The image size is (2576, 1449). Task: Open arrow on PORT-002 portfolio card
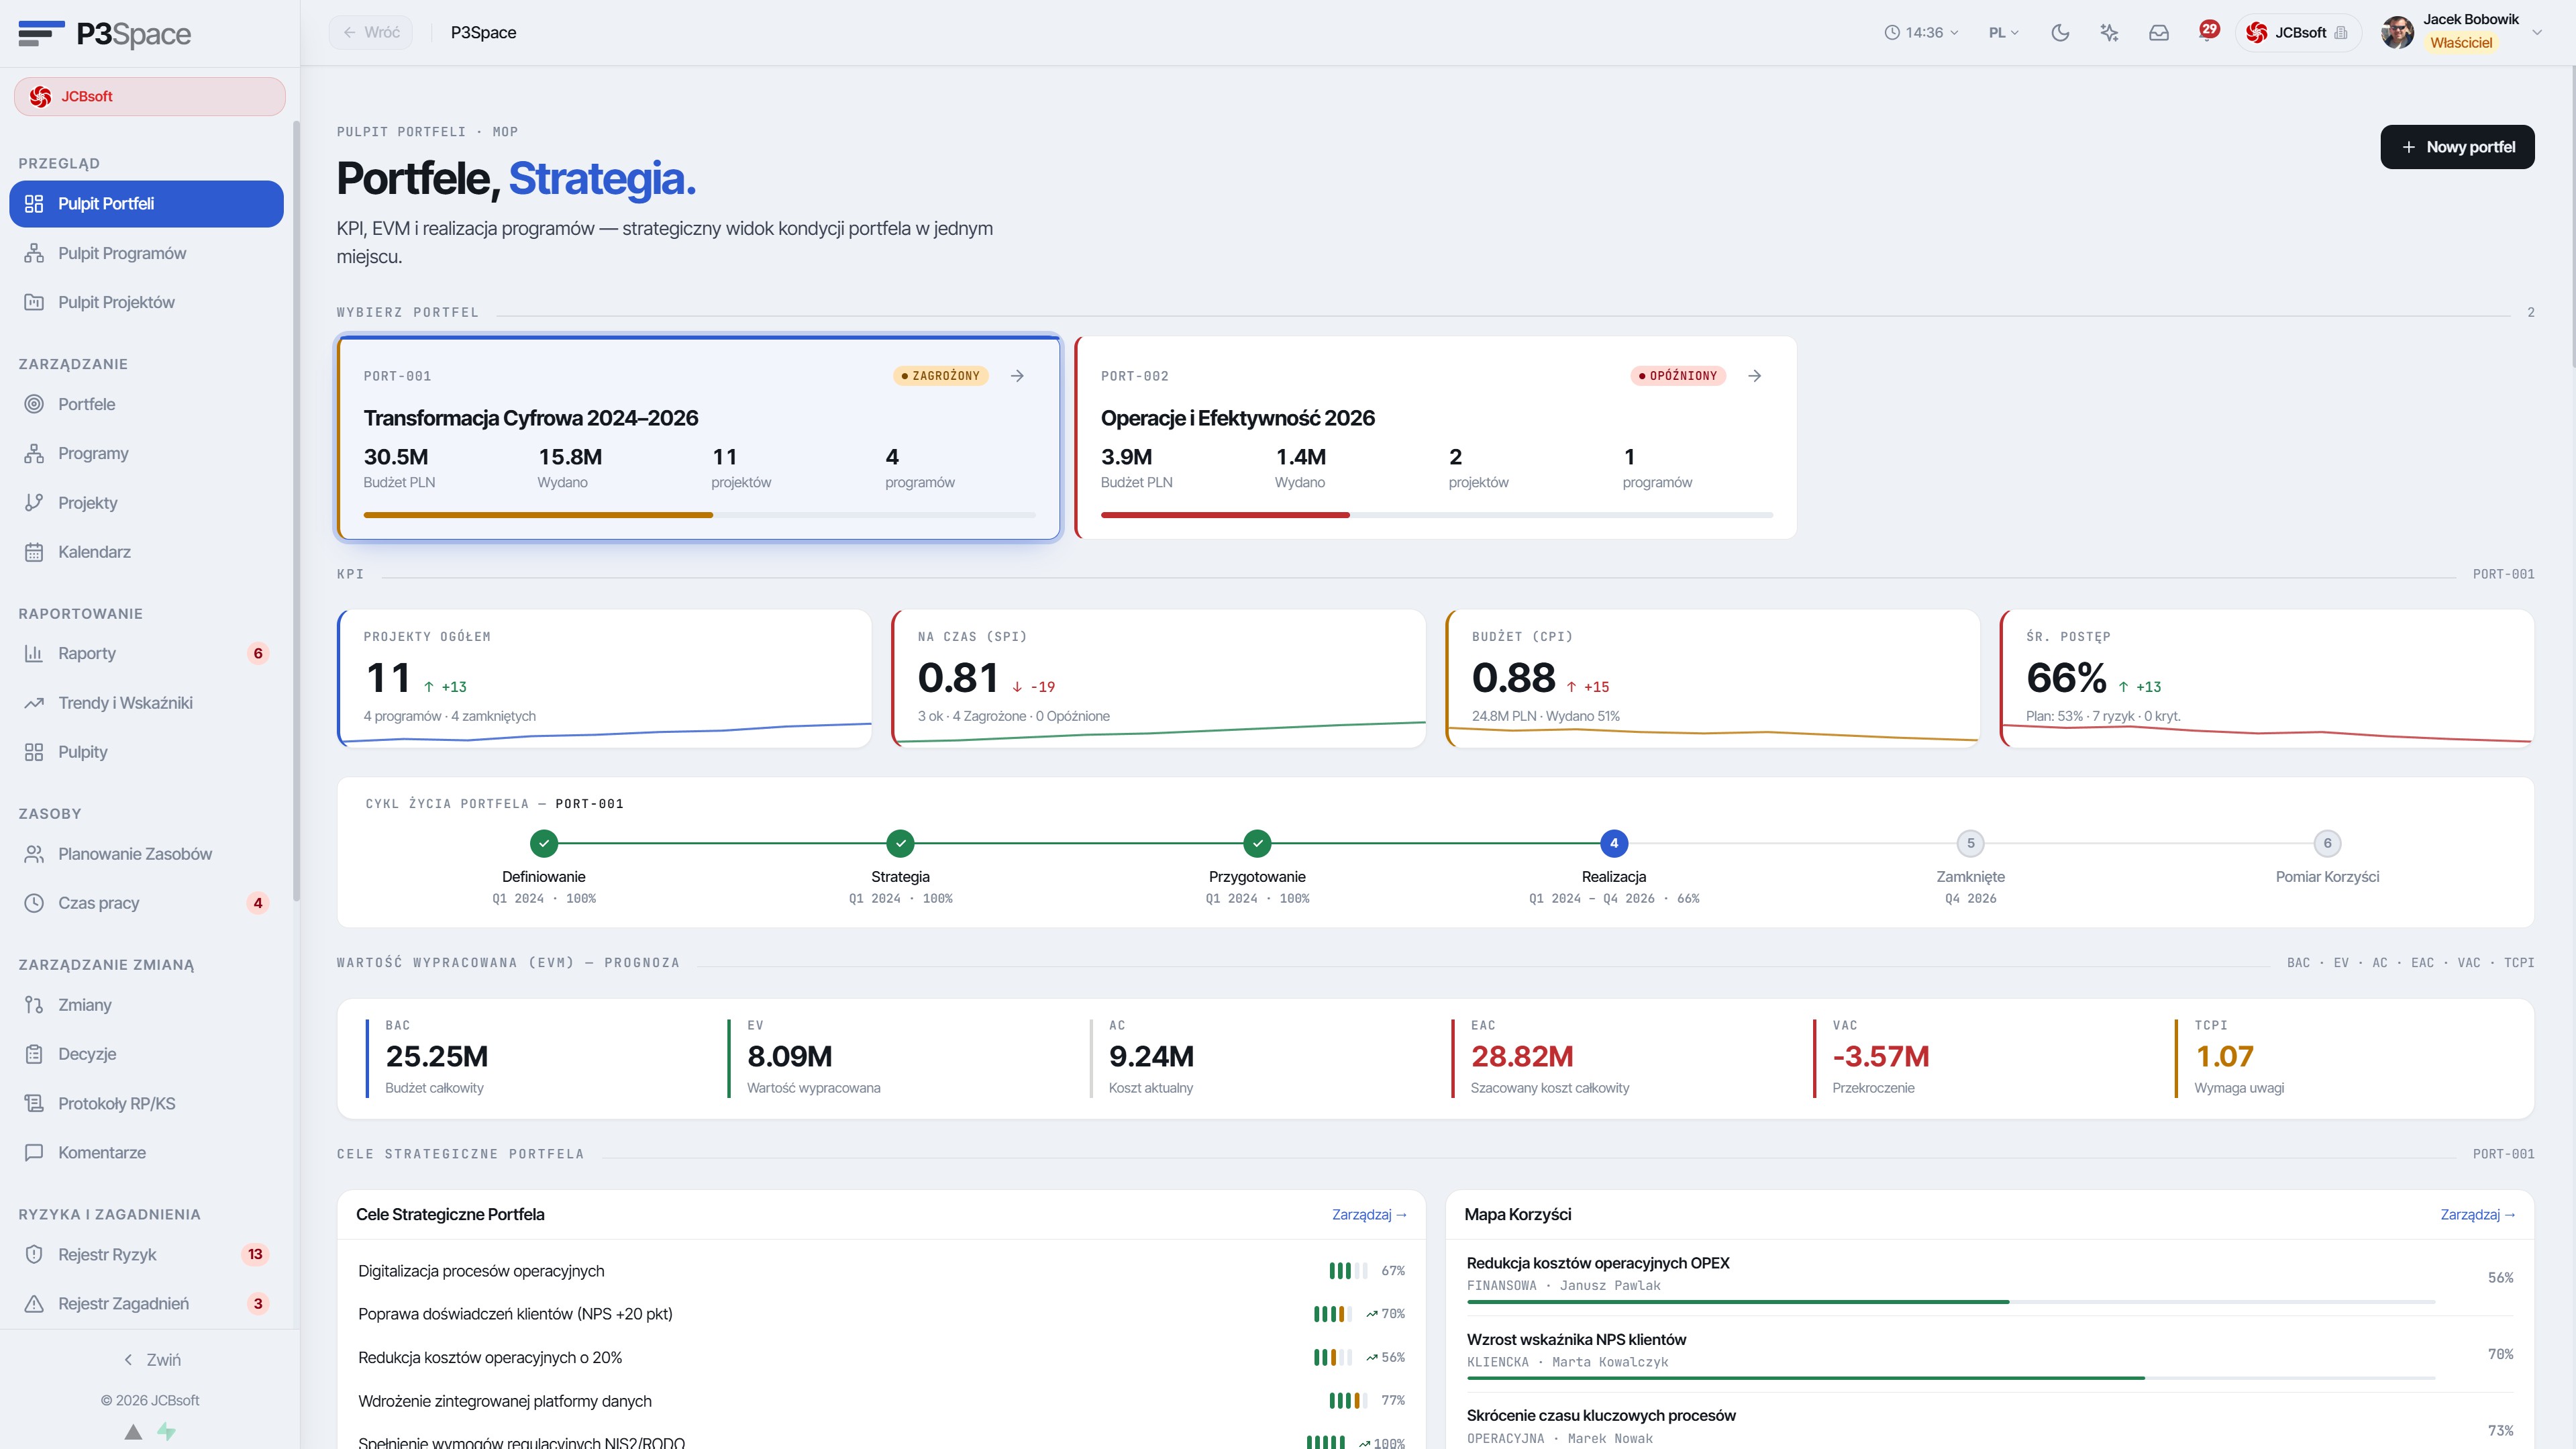pyautogui.click(x=1754, y=376)
